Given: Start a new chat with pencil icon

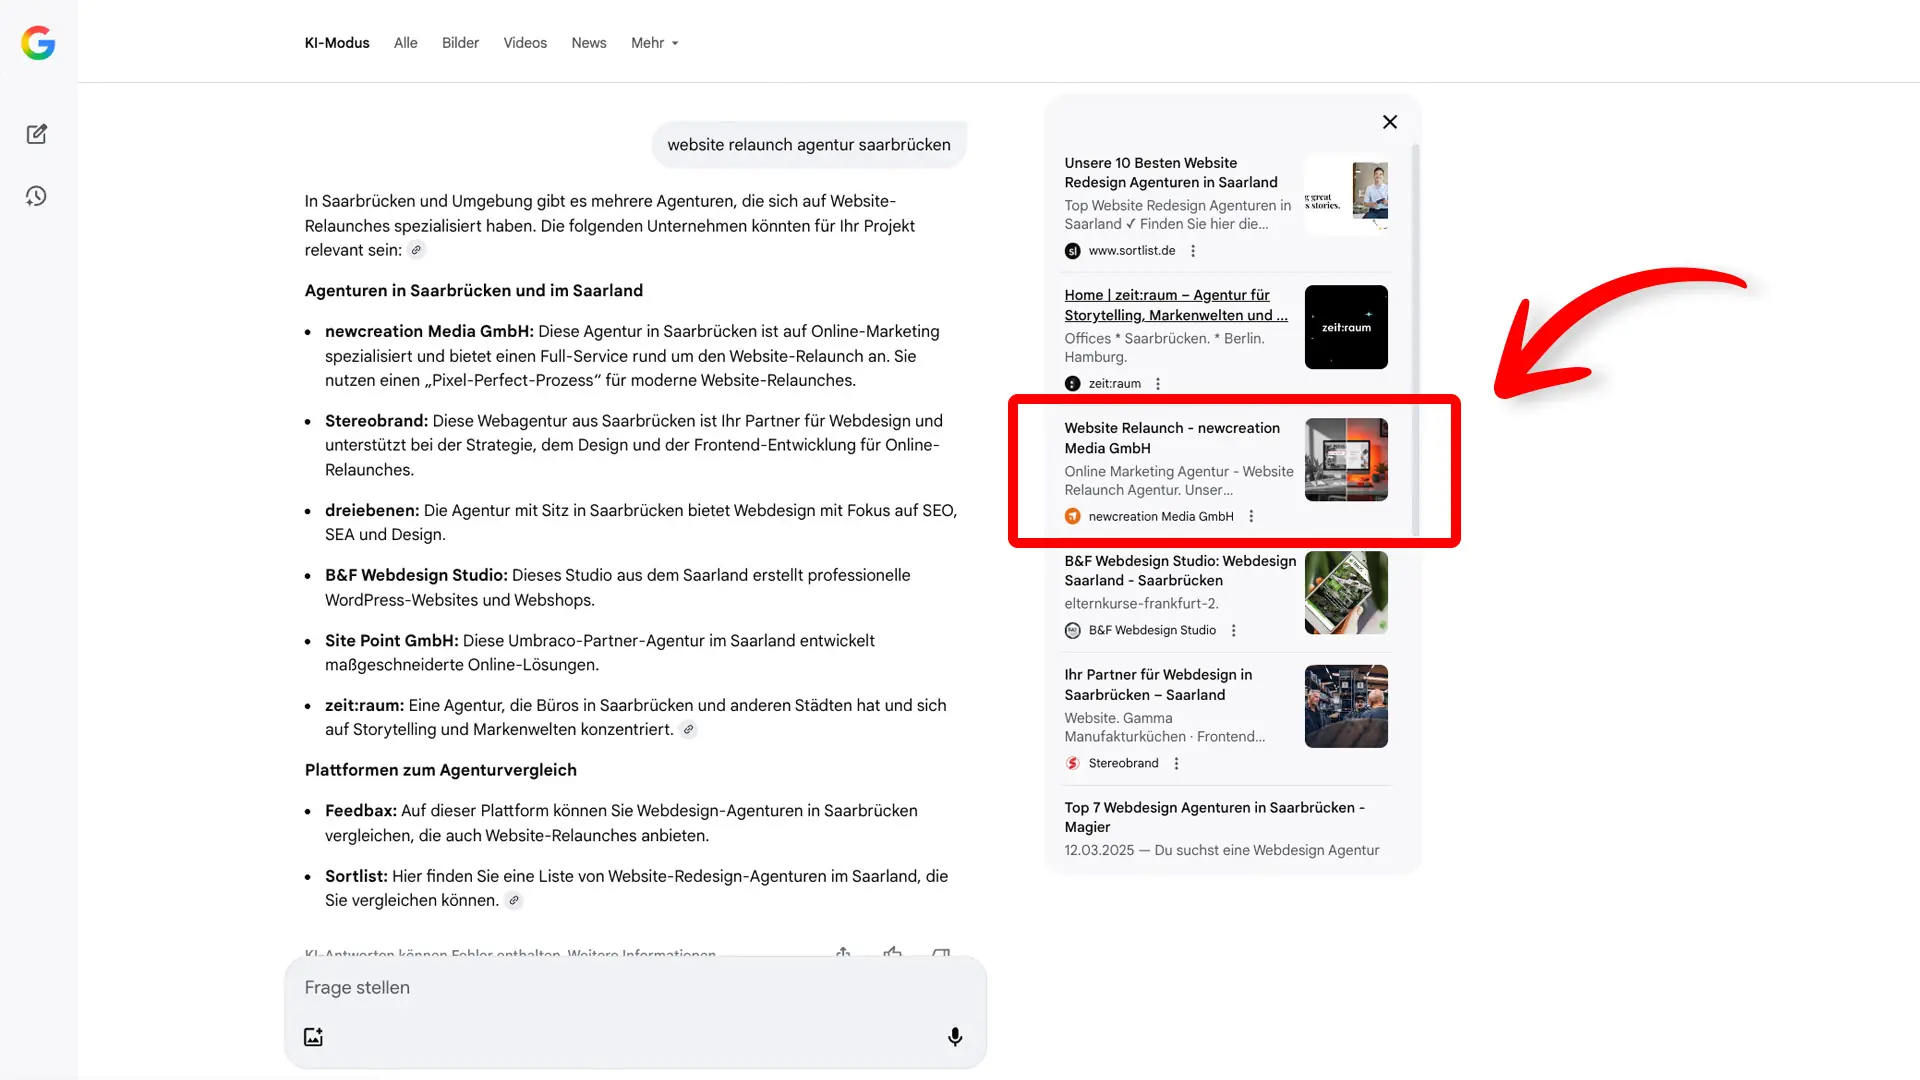Looking at the screenshot, I should [x=37, y=134].
